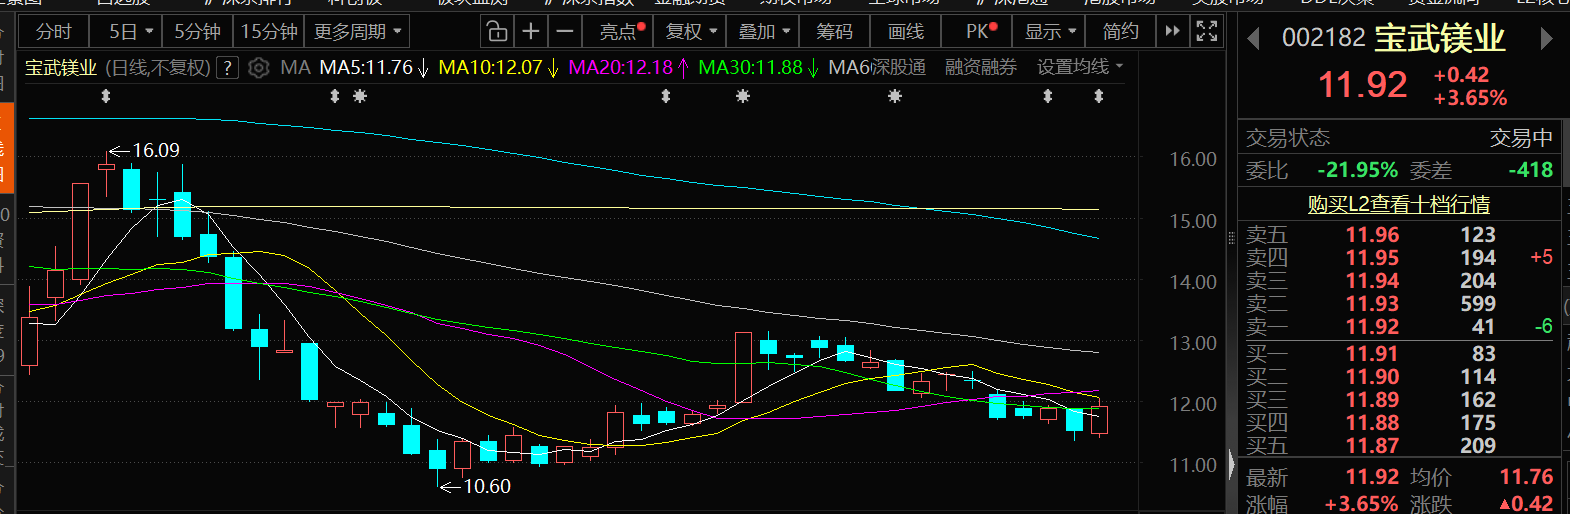Activate the 画线 drawing tool
This screenshot has width=1570, height=514.
click(x=906, y=31)
